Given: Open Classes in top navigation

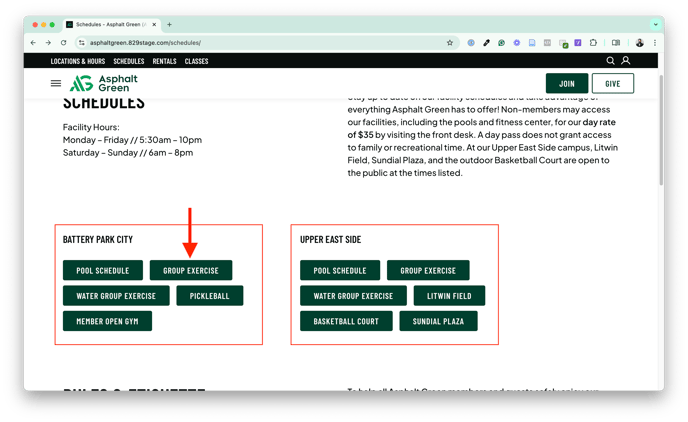Looking at the screenshot, I should 197,61.
